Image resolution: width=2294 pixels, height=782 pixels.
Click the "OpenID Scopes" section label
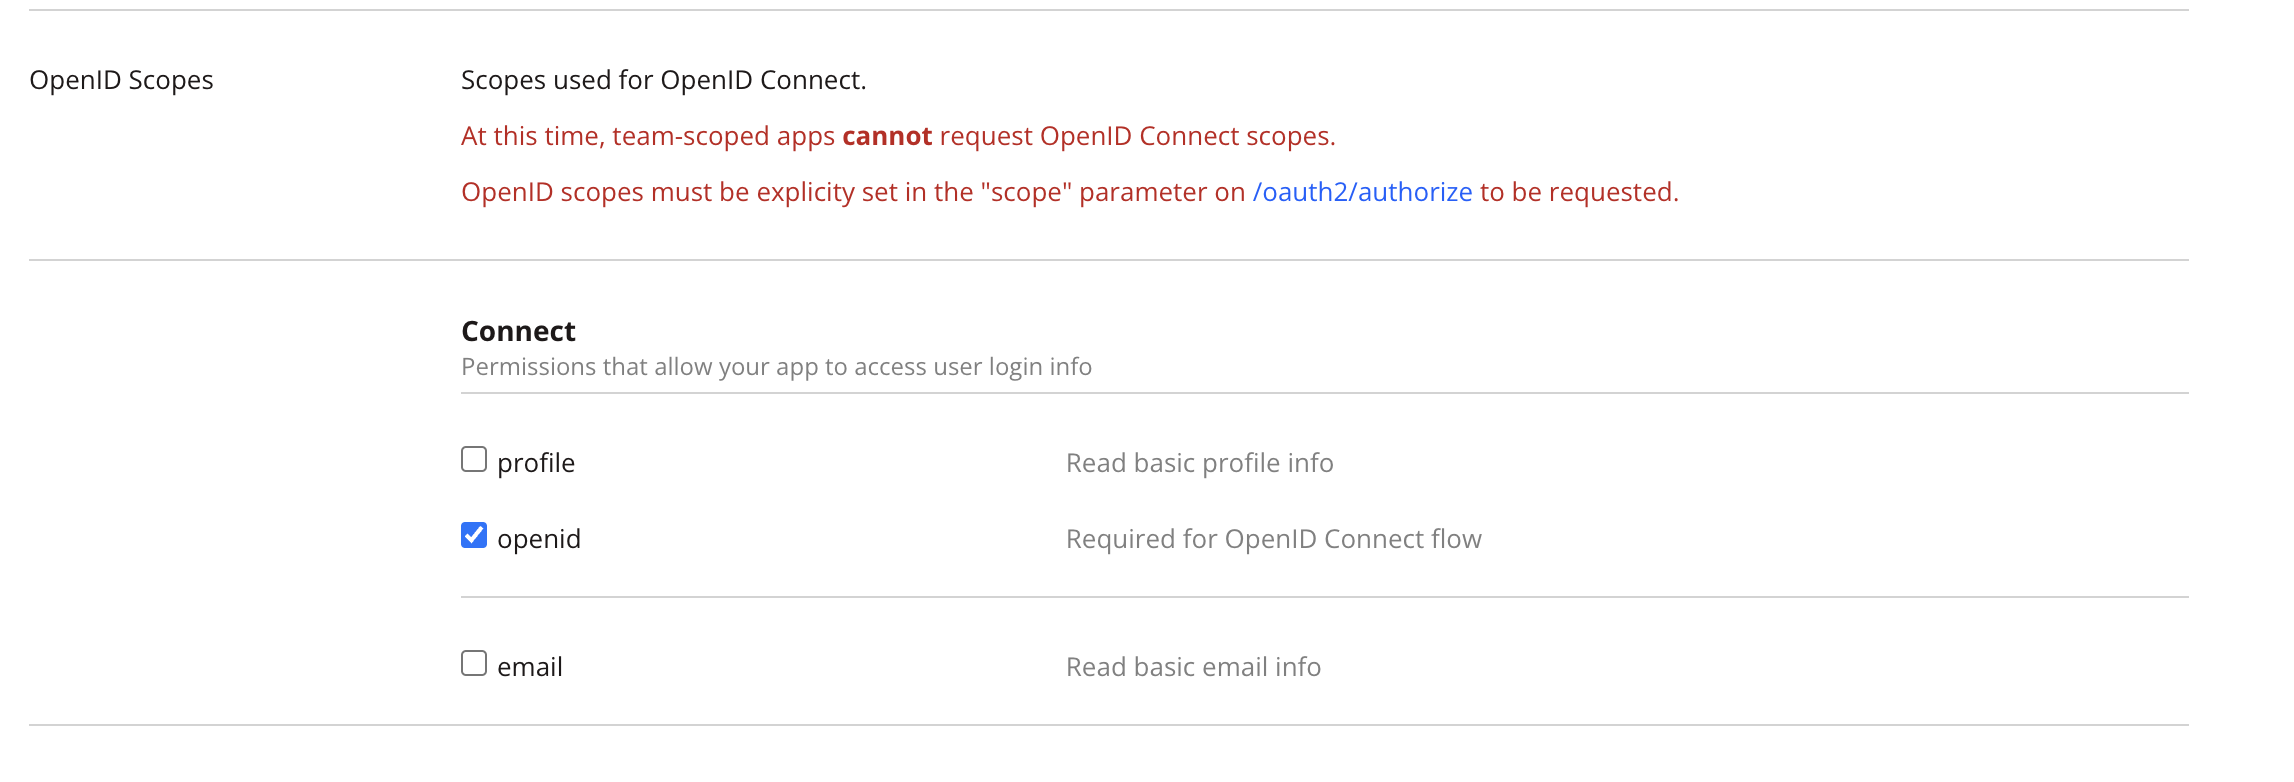coord(121,80)
